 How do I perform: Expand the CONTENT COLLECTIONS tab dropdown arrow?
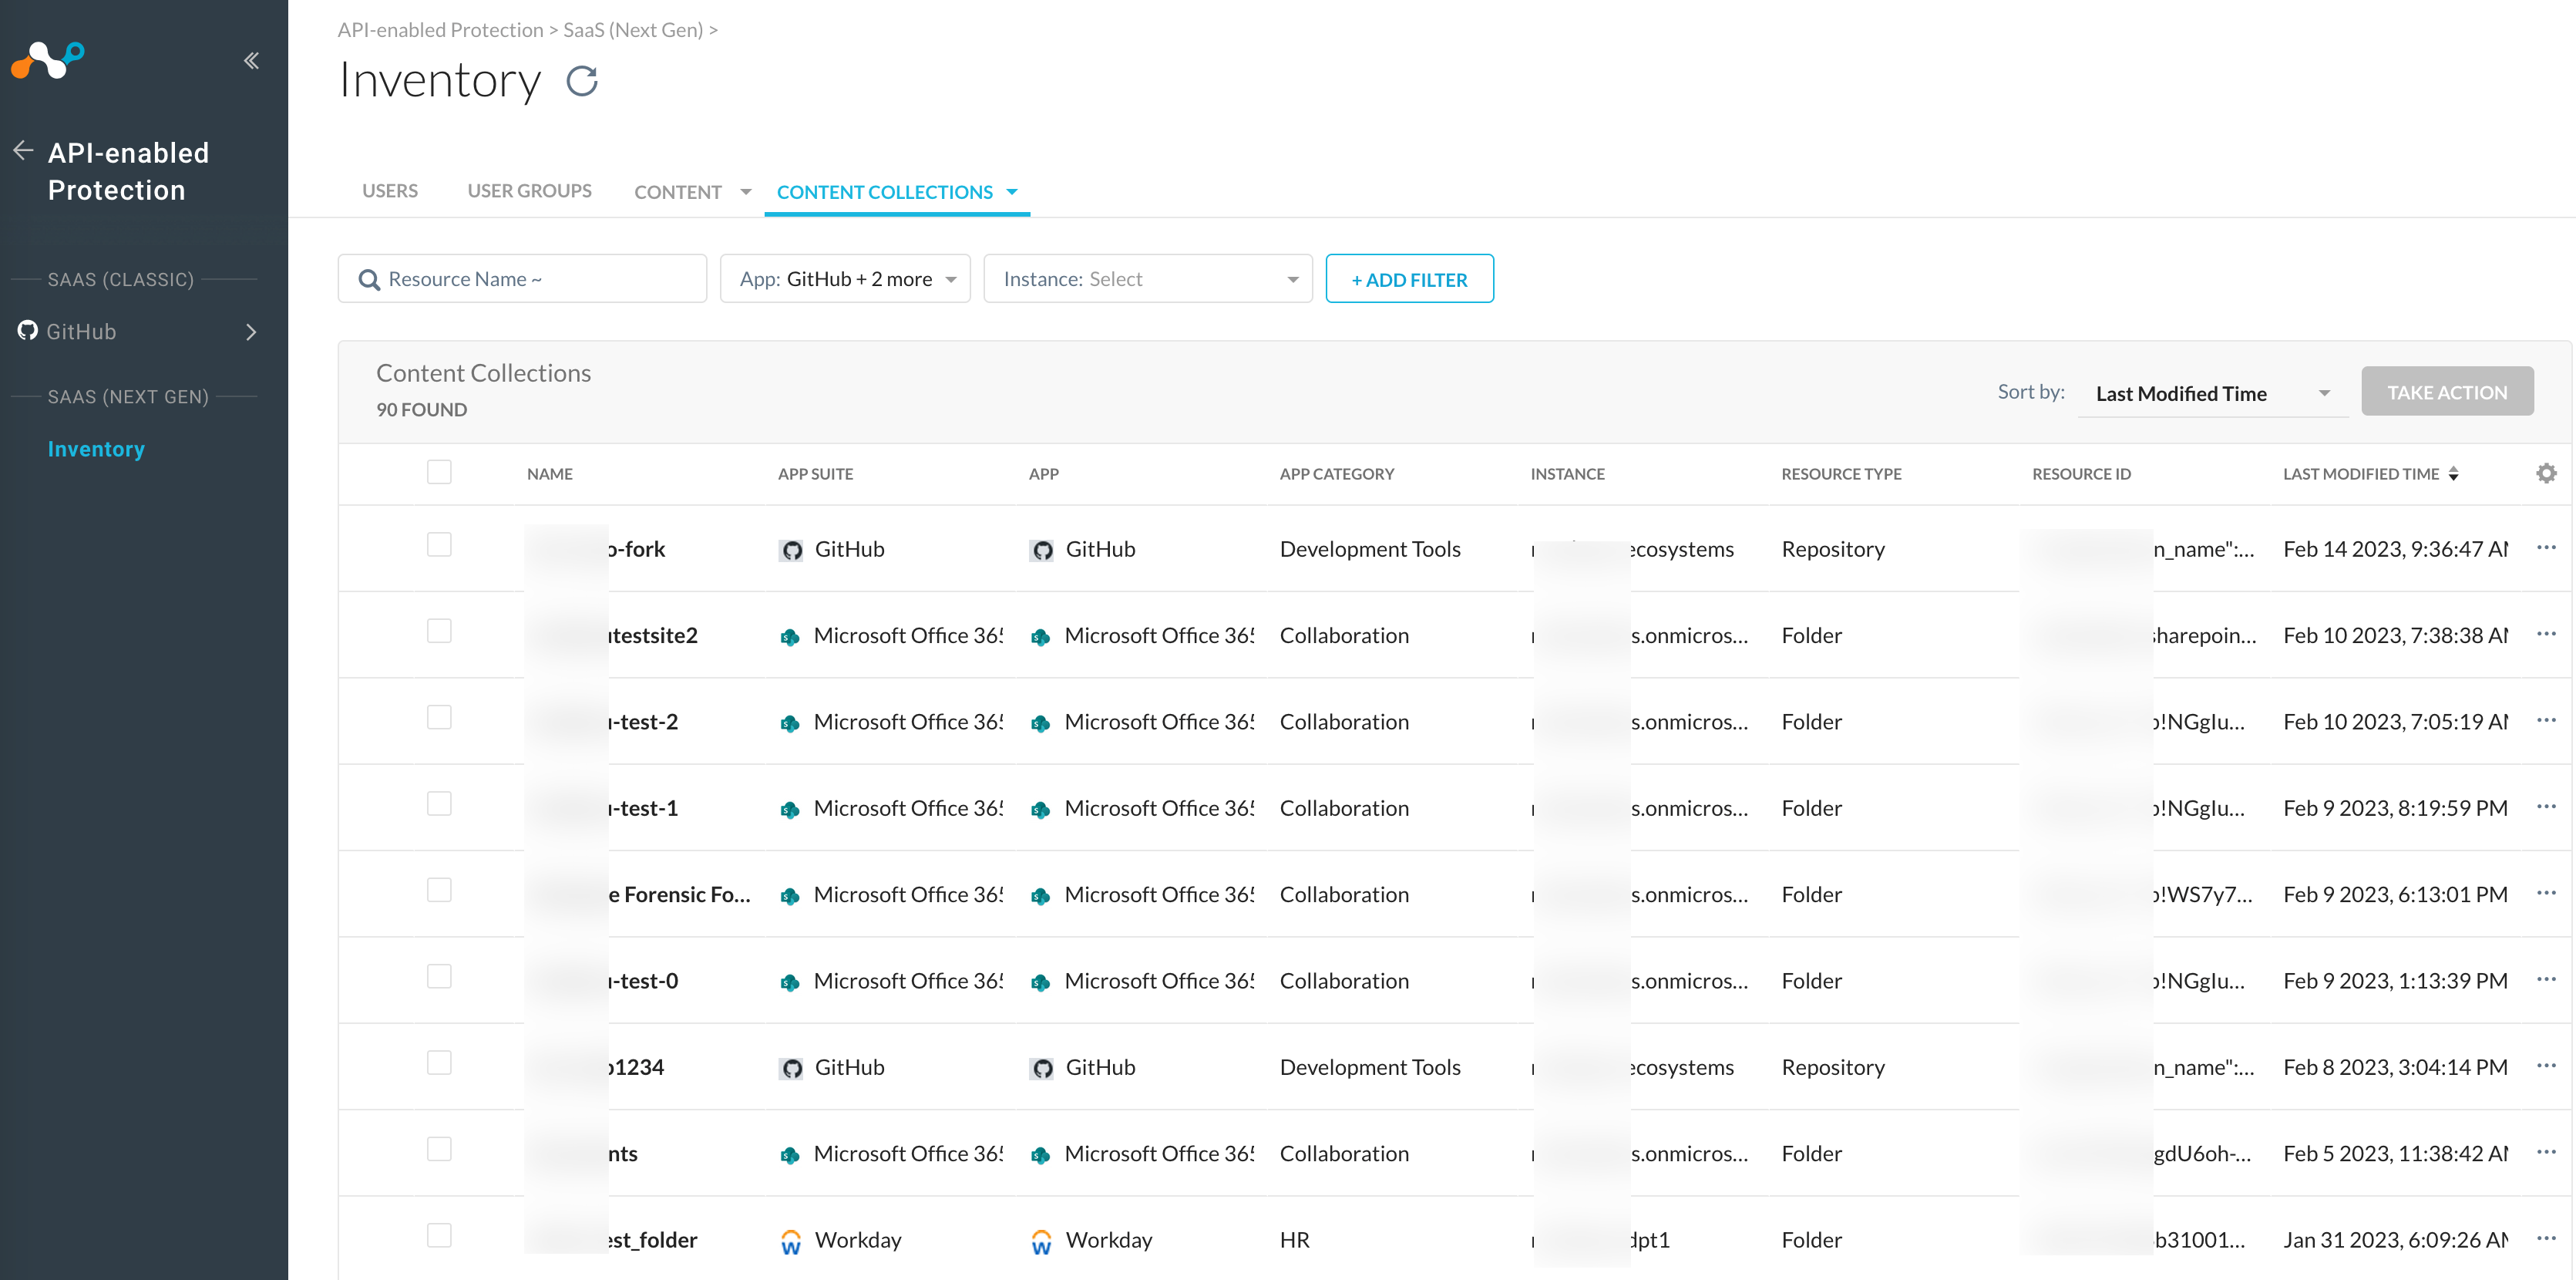pyautogui.click(x=1012, y=192)
